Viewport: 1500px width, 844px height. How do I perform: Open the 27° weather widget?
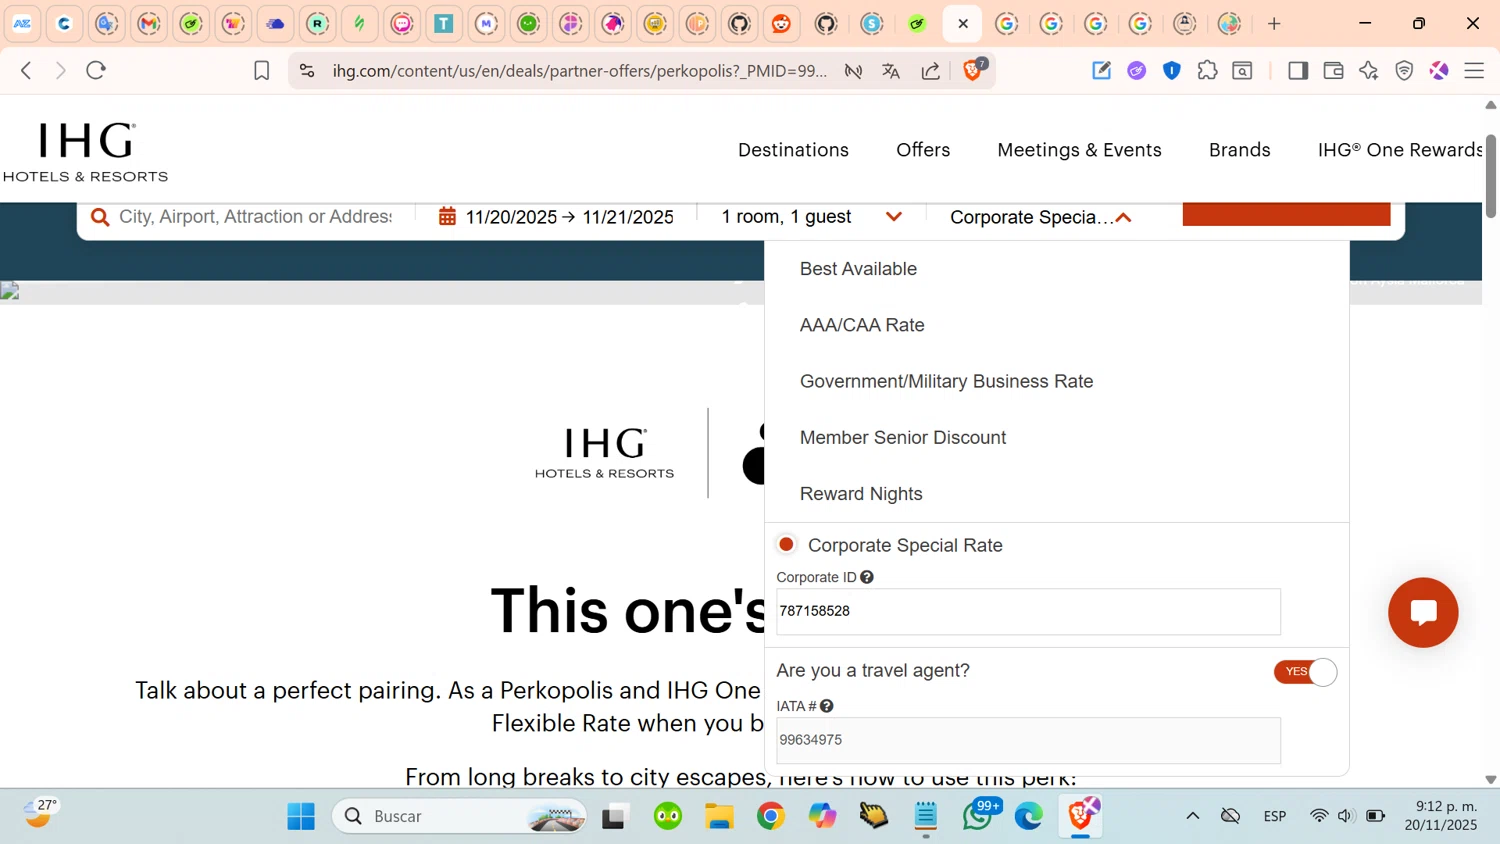40,814
